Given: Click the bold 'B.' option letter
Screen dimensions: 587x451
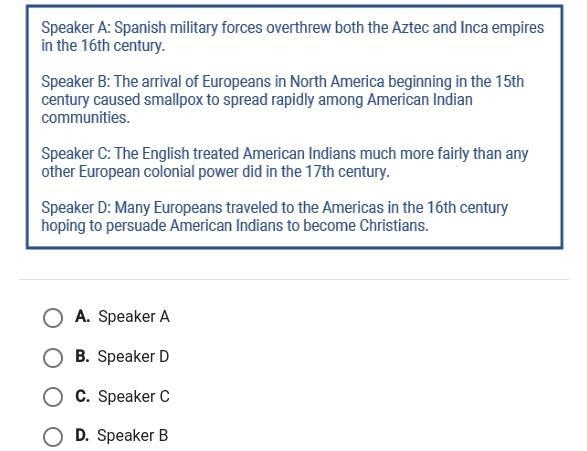Looking at the screenshot, I should tap(82, 356).
